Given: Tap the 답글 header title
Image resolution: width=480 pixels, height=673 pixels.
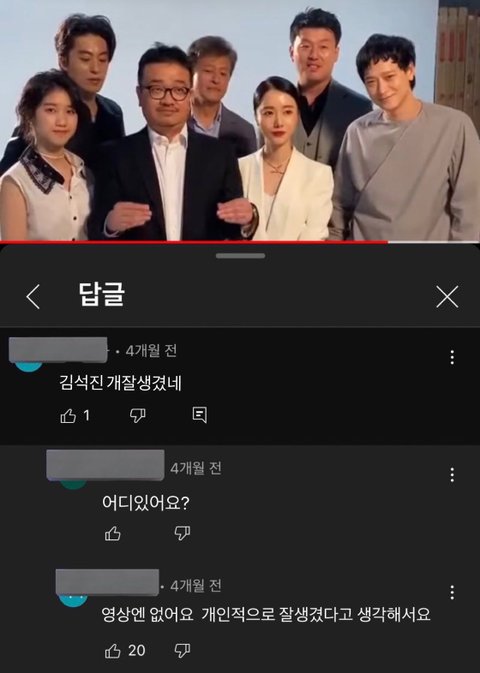Looking at the screenshot, I should [x=102, y=294].
